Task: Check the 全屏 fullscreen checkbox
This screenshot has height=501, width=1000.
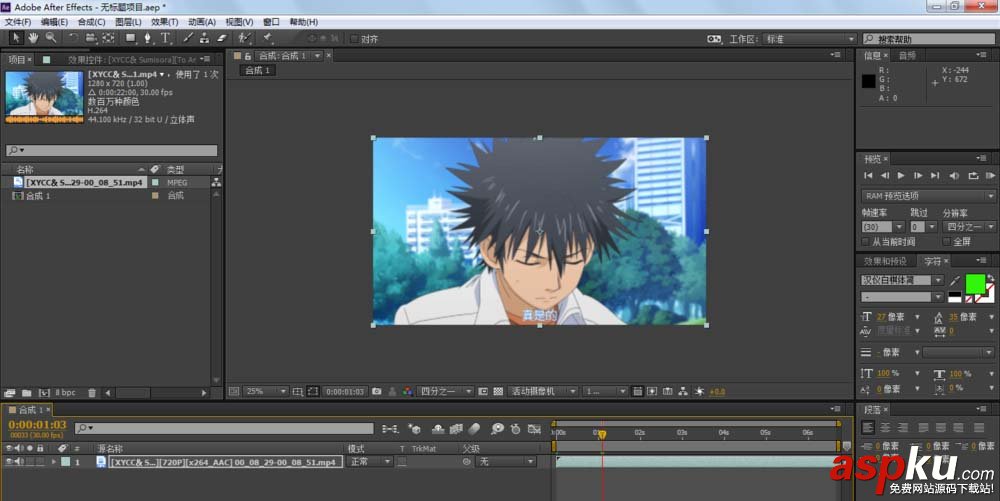Action: (946, 242)
